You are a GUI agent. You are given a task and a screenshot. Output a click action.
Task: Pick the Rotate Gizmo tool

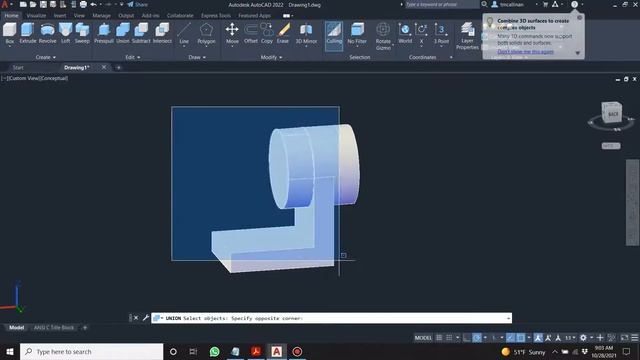coord(383,36)
